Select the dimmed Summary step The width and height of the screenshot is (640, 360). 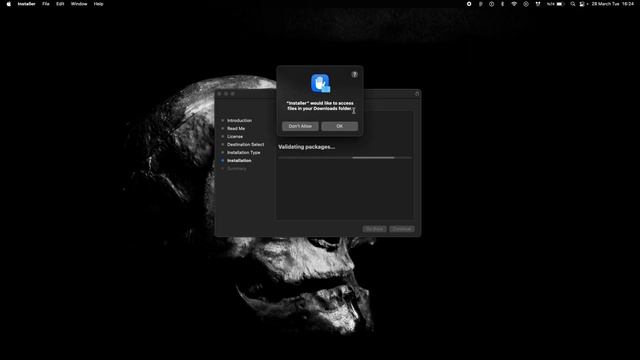pos(236,169)
